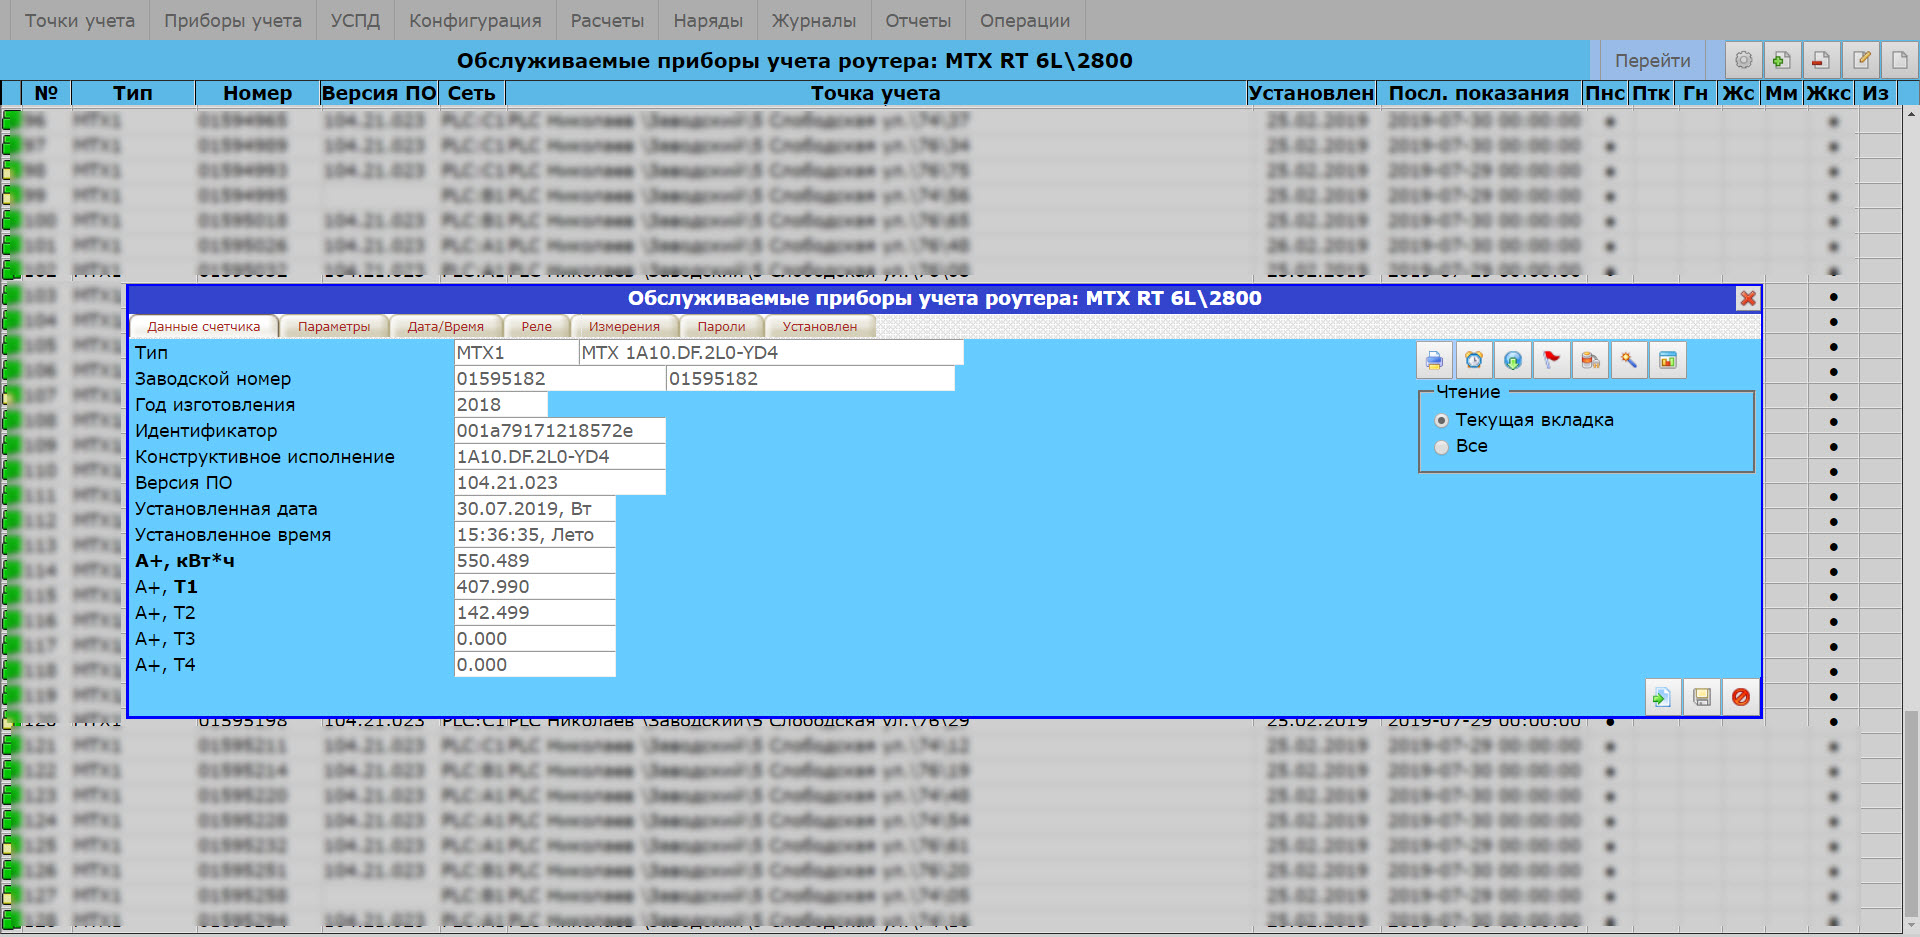Close the meter dialog with red X

pos(1747,298)
